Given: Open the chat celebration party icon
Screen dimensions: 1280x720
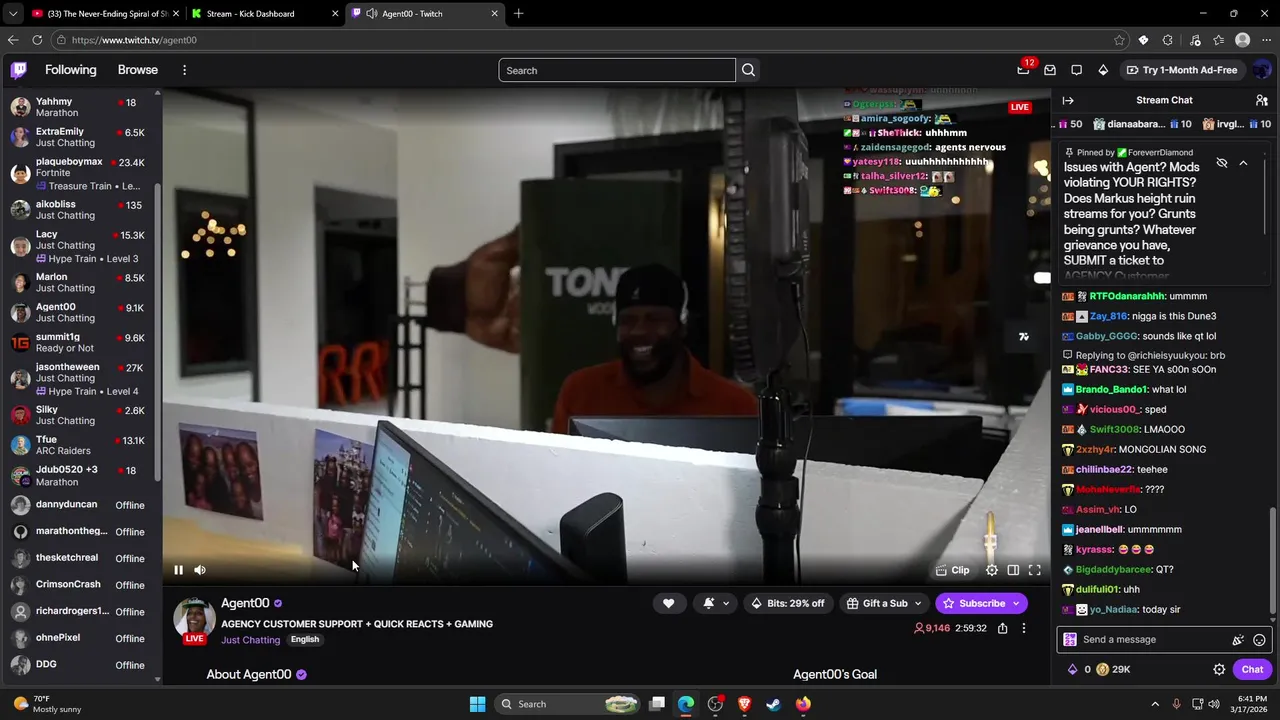Looking at the screenshot, I should tap(1238, 640).
